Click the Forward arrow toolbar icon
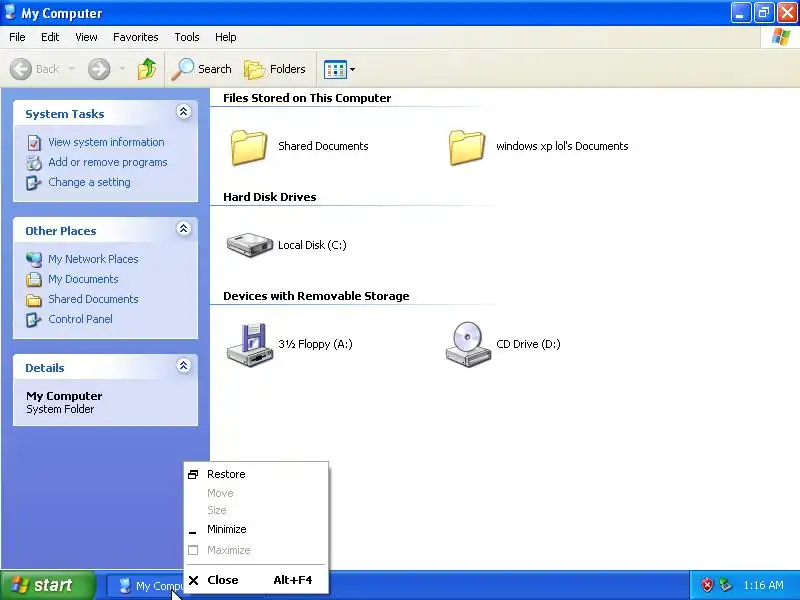800x600 pixels. pyautogui.click(x=99, y=69)
